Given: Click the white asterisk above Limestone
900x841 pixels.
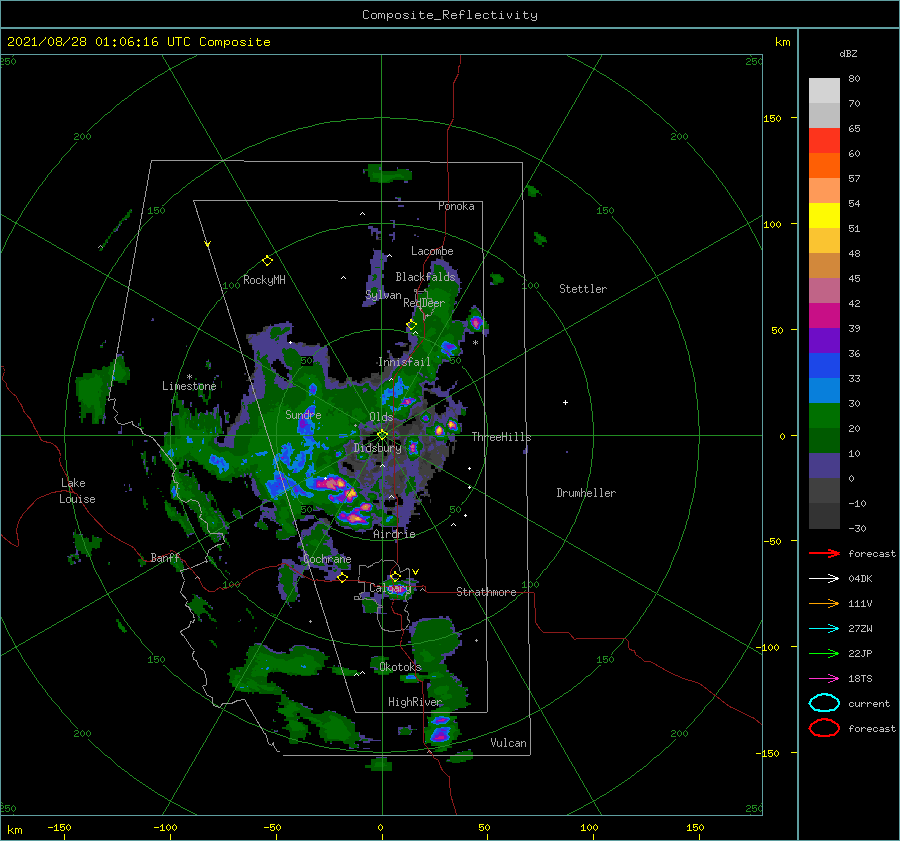Looking at the screenshot, I should 189,377.
